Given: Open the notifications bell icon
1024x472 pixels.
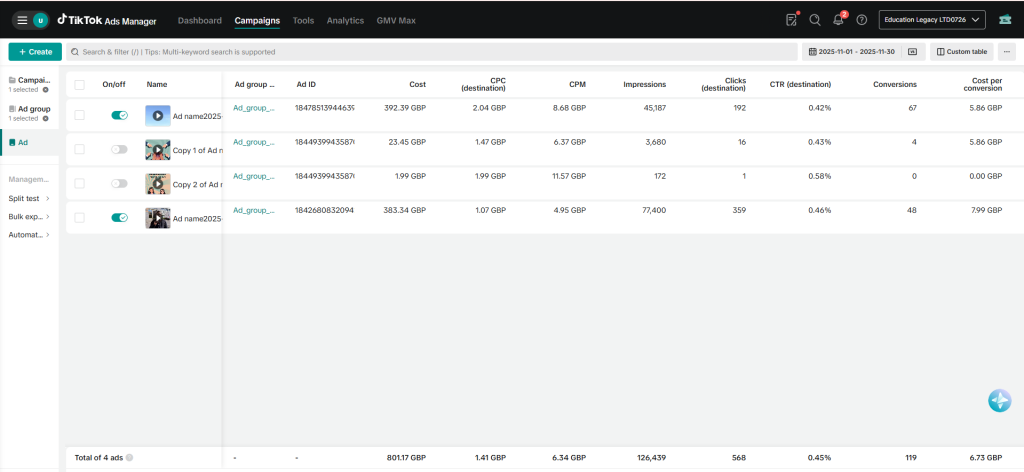Looking at the screenshot, I should (x=839, y=20).
